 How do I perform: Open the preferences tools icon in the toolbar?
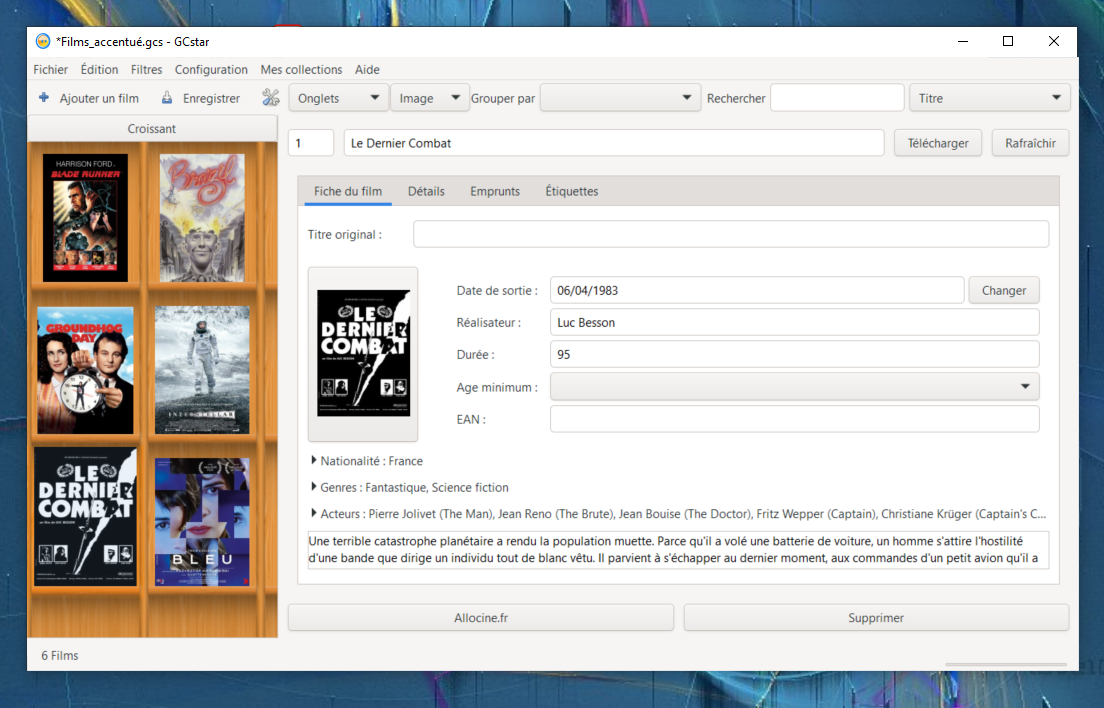(x=271, y=98)
